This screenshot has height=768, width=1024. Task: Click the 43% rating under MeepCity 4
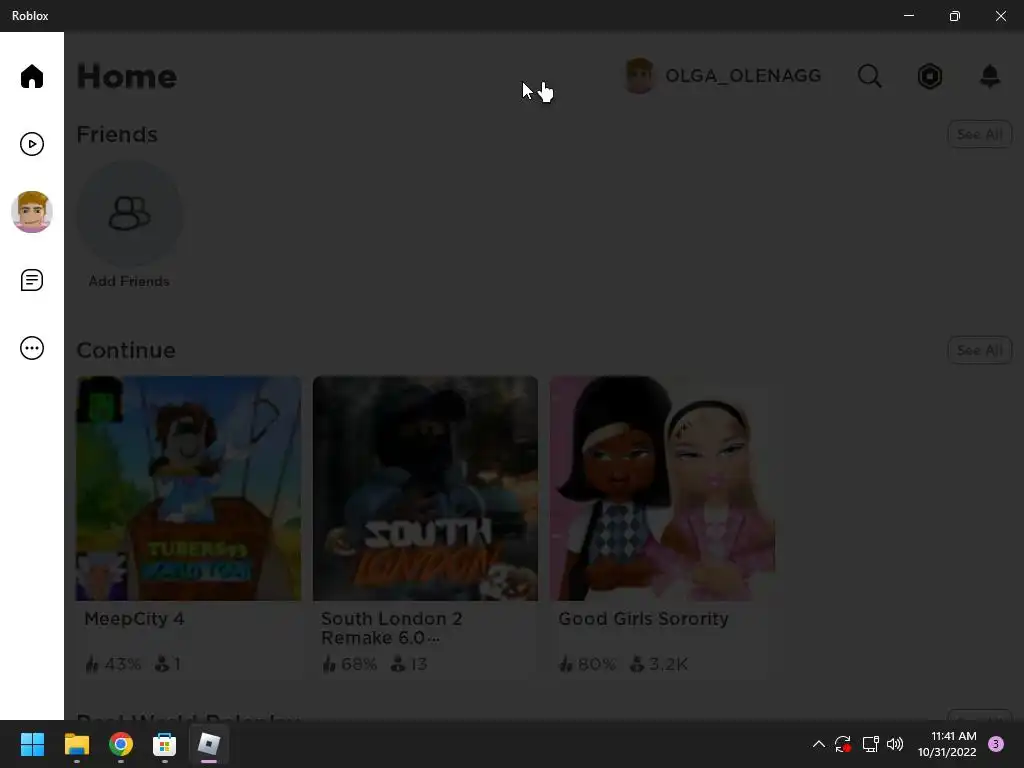tap(114, 664)
